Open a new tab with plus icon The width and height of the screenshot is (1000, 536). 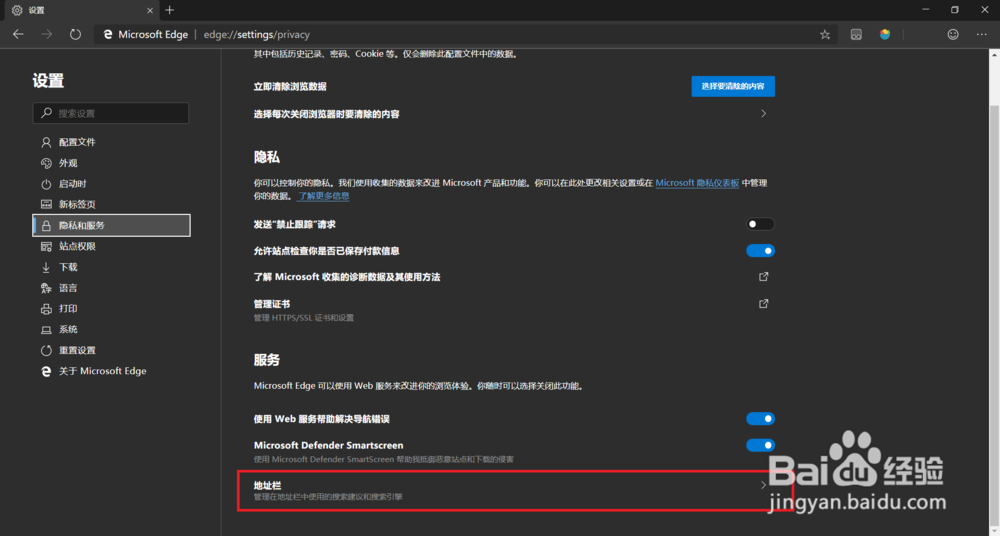click(x=170, y=10)
